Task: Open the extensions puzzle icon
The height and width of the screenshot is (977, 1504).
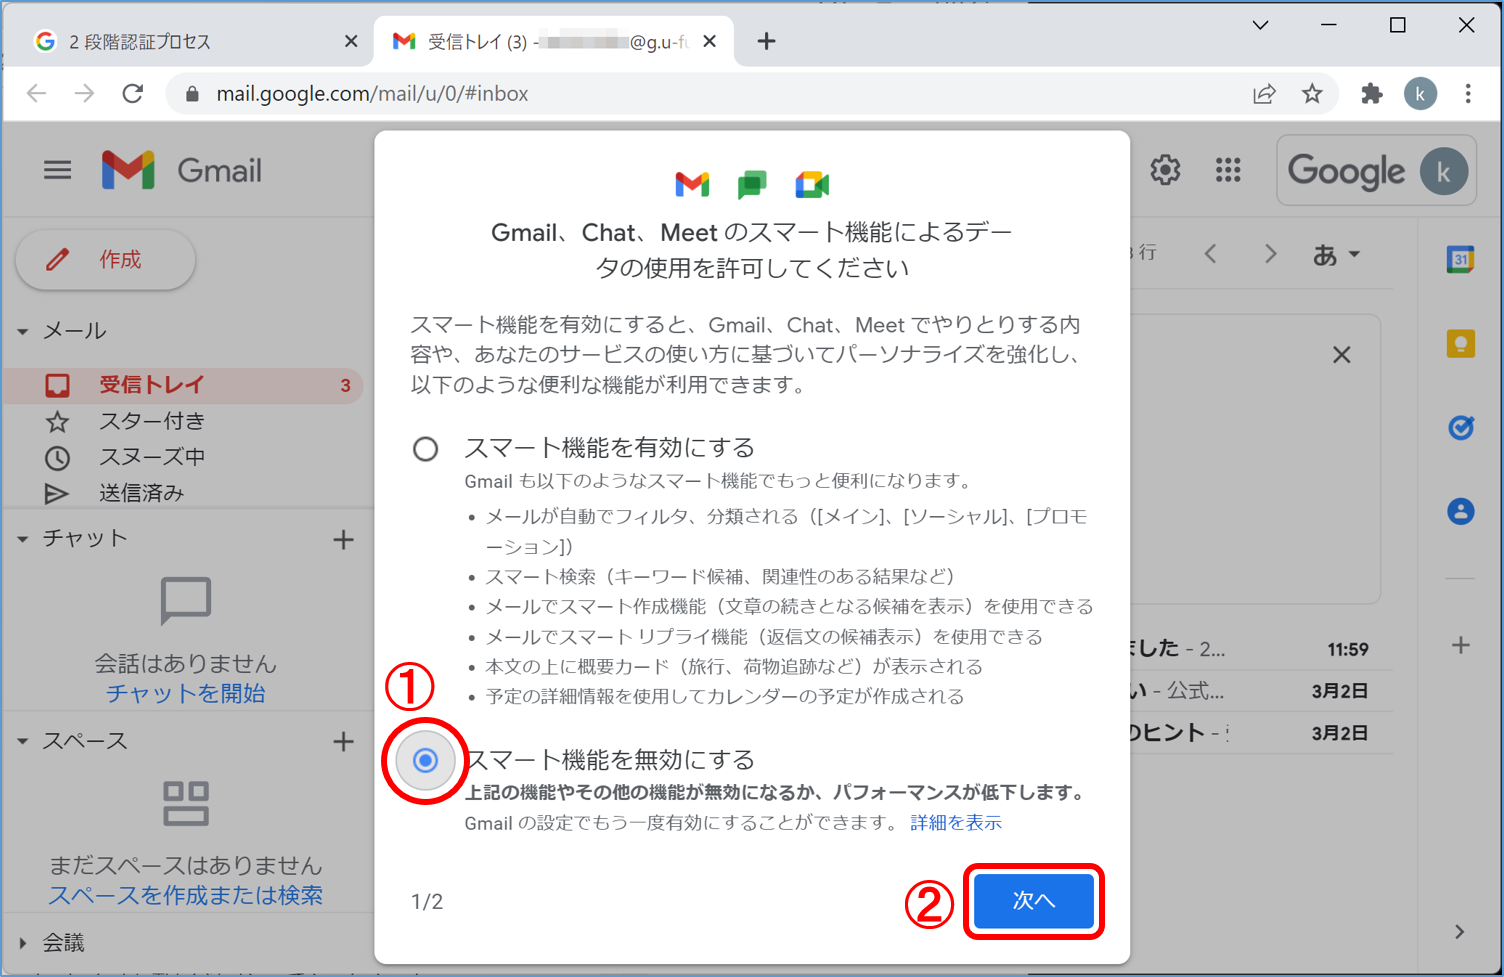Action: pyautogui.click(x=1372, y=94)
